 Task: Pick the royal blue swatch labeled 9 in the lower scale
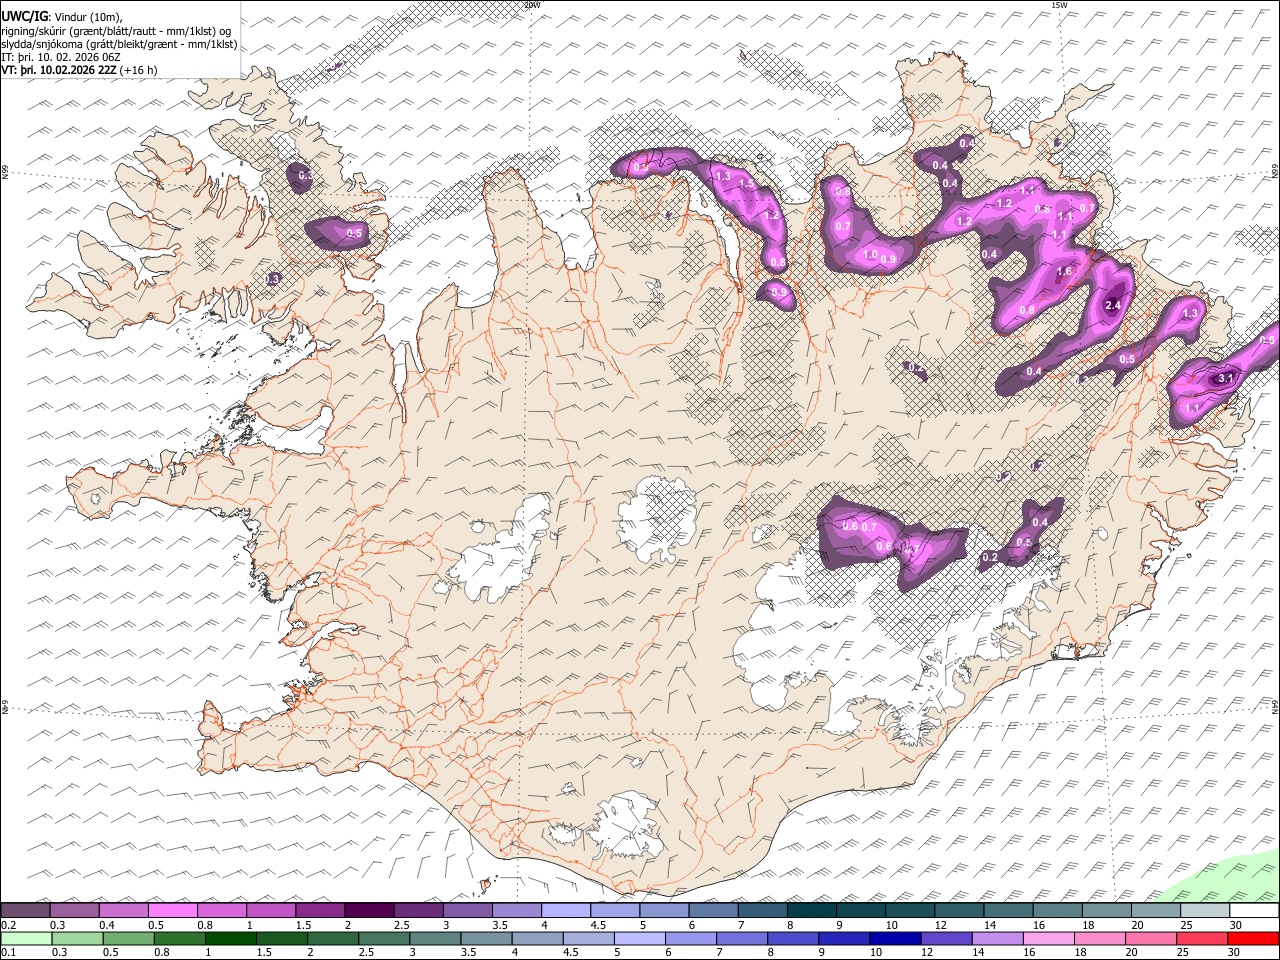845,938
